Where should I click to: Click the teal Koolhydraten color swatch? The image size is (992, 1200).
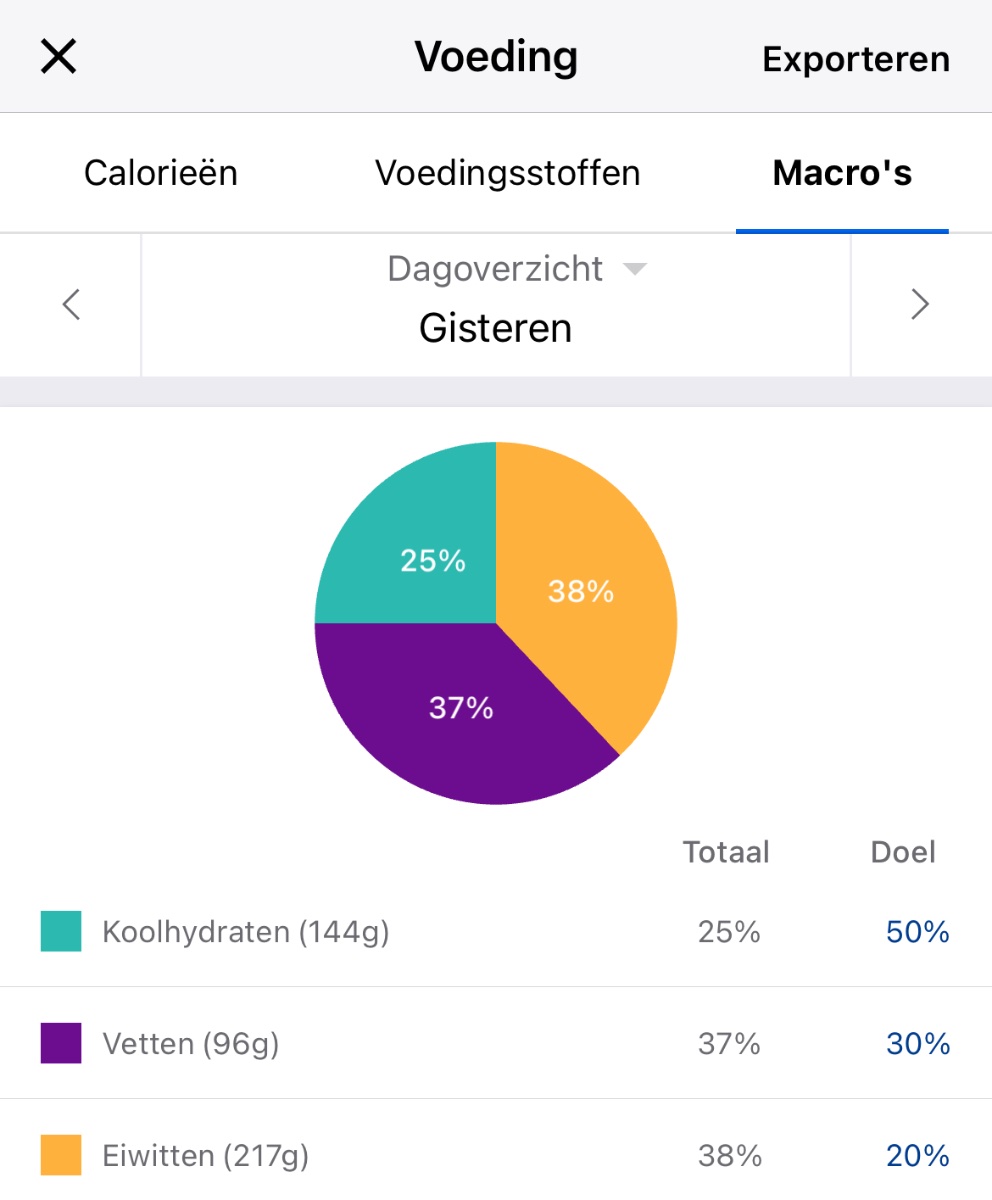61,932
